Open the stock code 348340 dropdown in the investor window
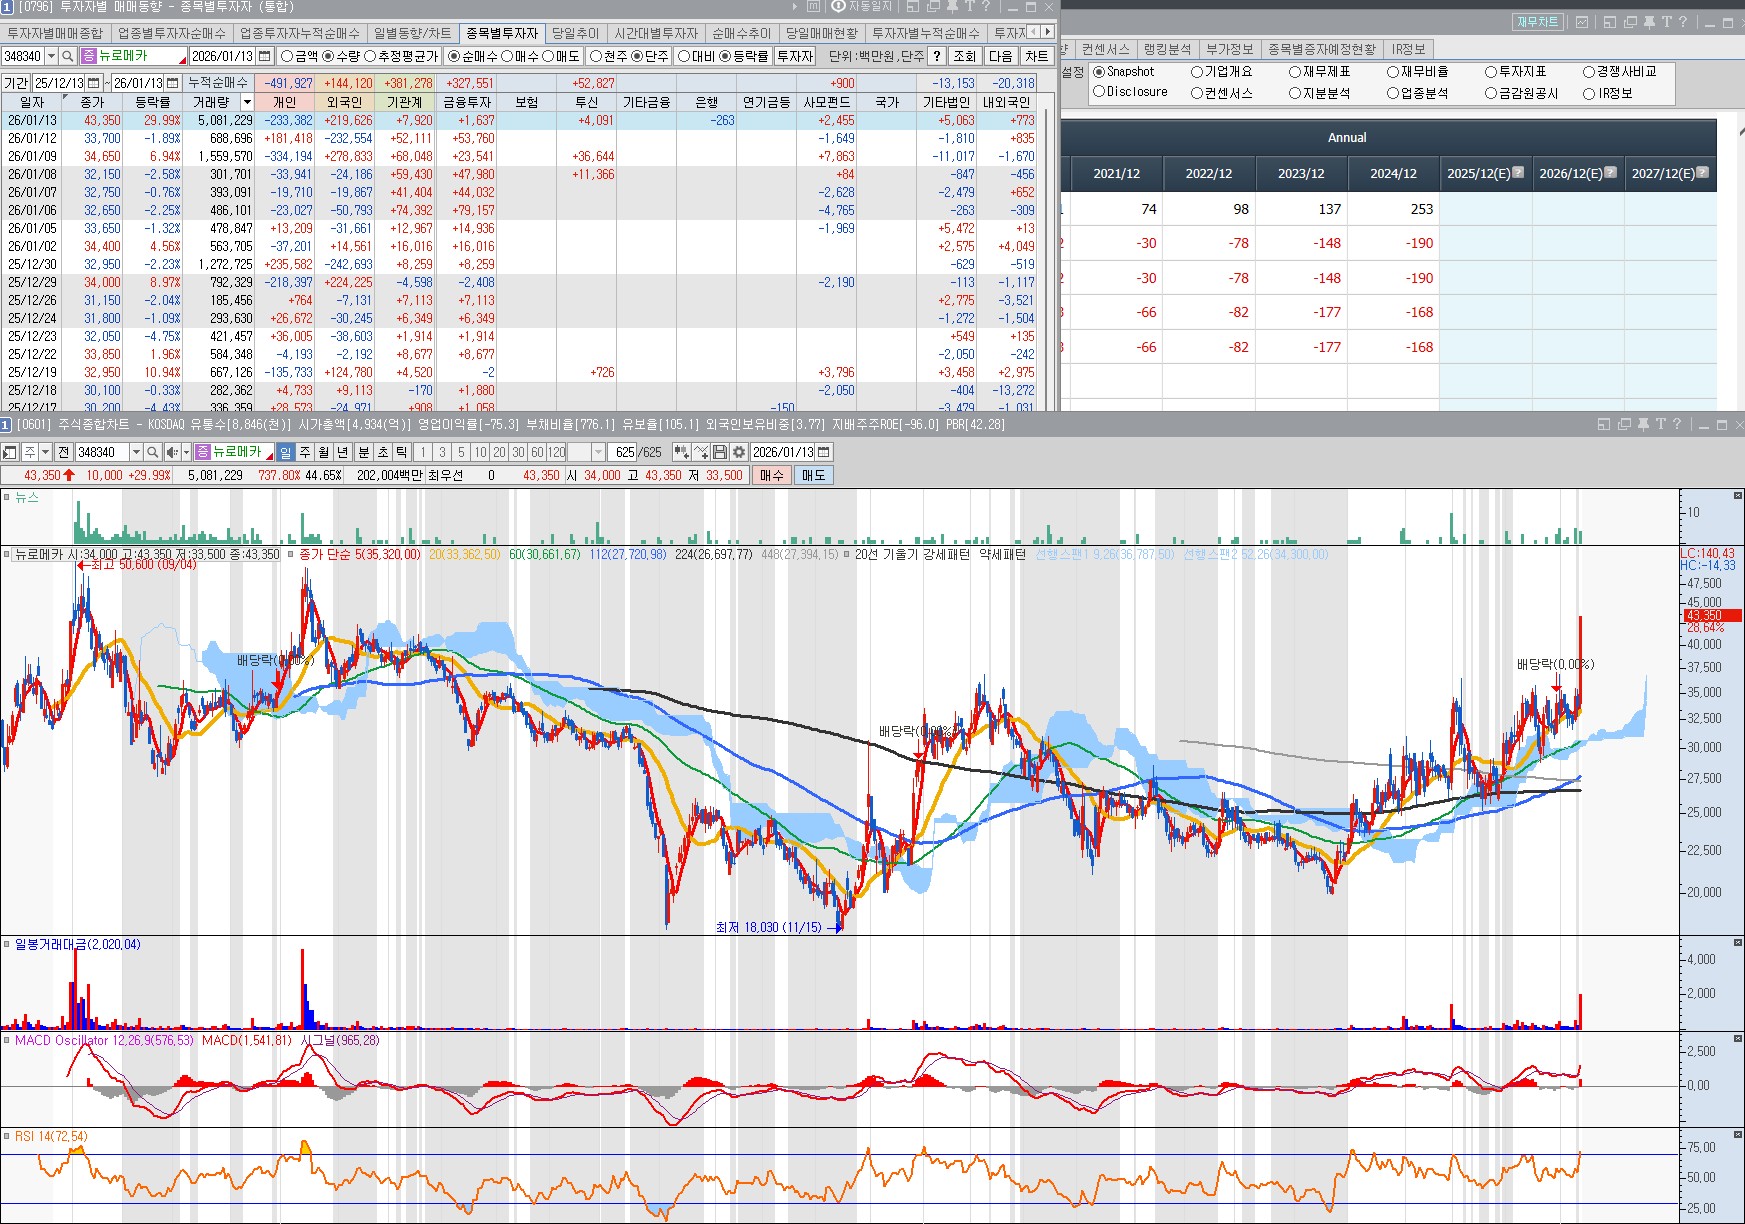 [x=51, y=56]
